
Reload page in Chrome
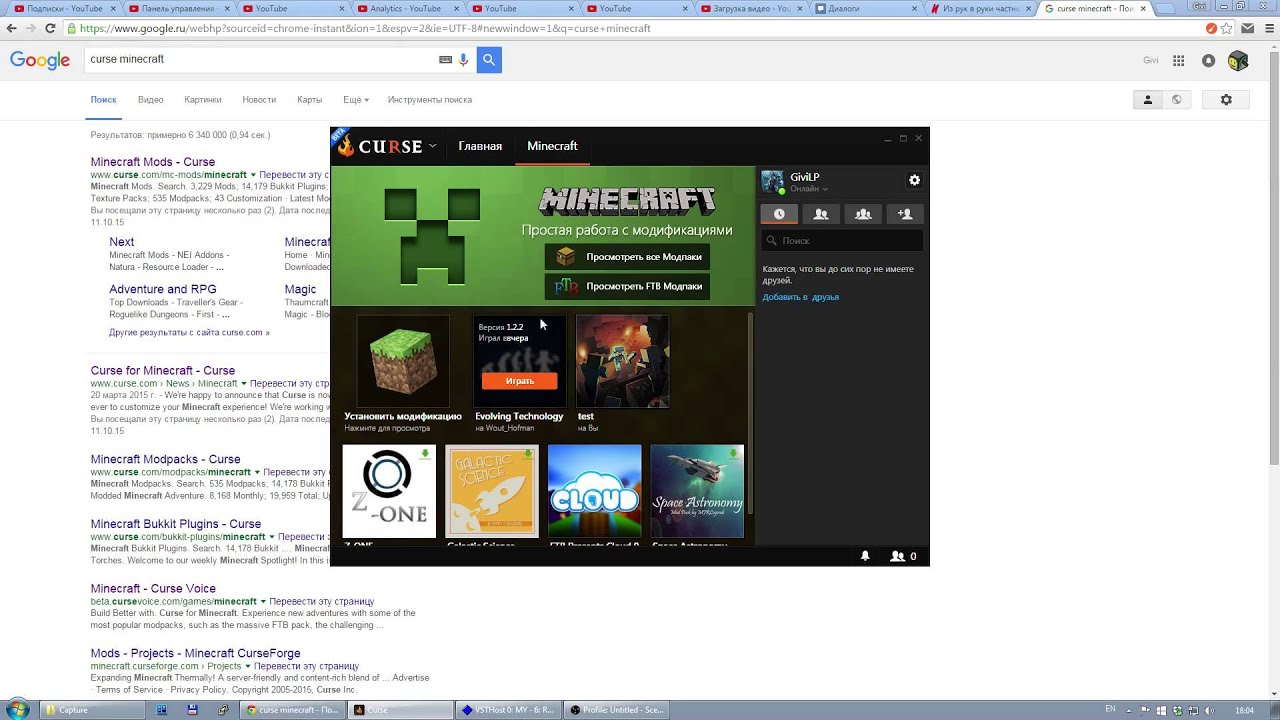[x=52, y=28]
